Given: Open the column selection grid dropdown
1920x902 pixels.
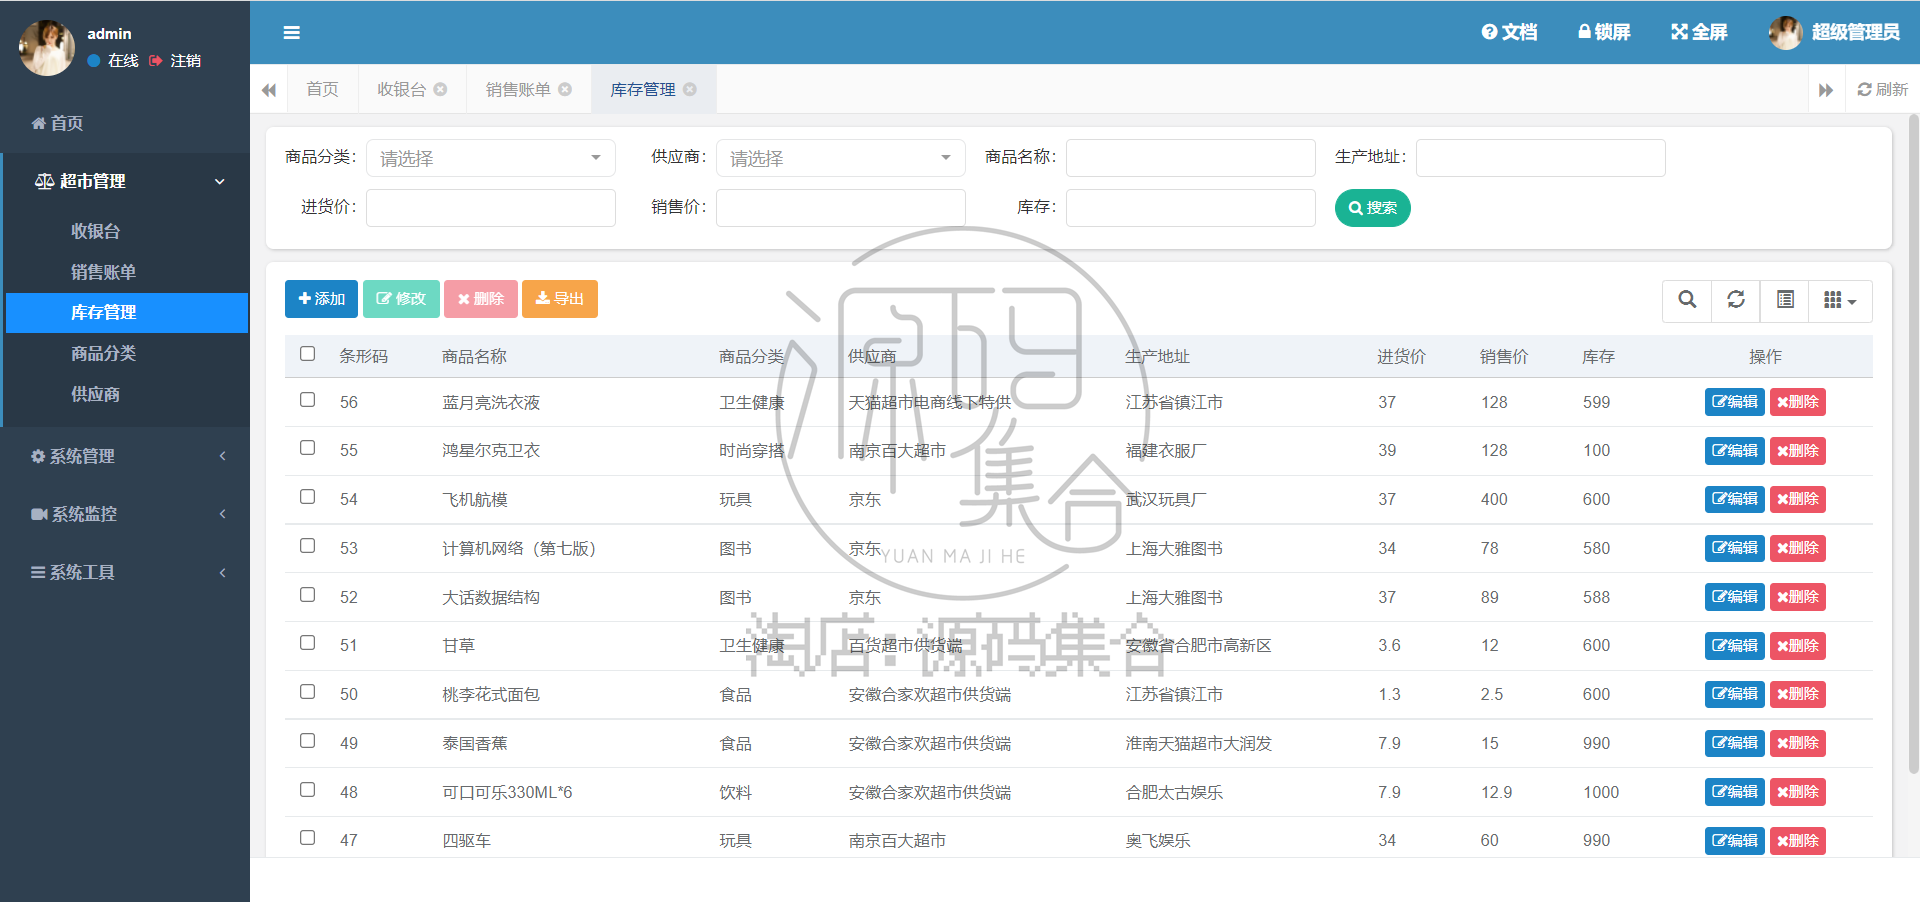Looking at the screenshot, I should click(1840, 300).
